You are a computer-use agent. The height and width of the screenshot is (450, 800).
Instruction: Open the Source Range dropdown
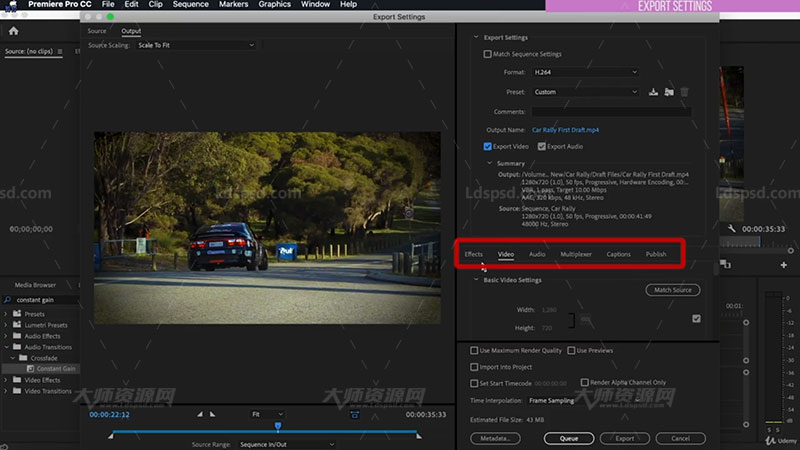(x=286, y=444)
